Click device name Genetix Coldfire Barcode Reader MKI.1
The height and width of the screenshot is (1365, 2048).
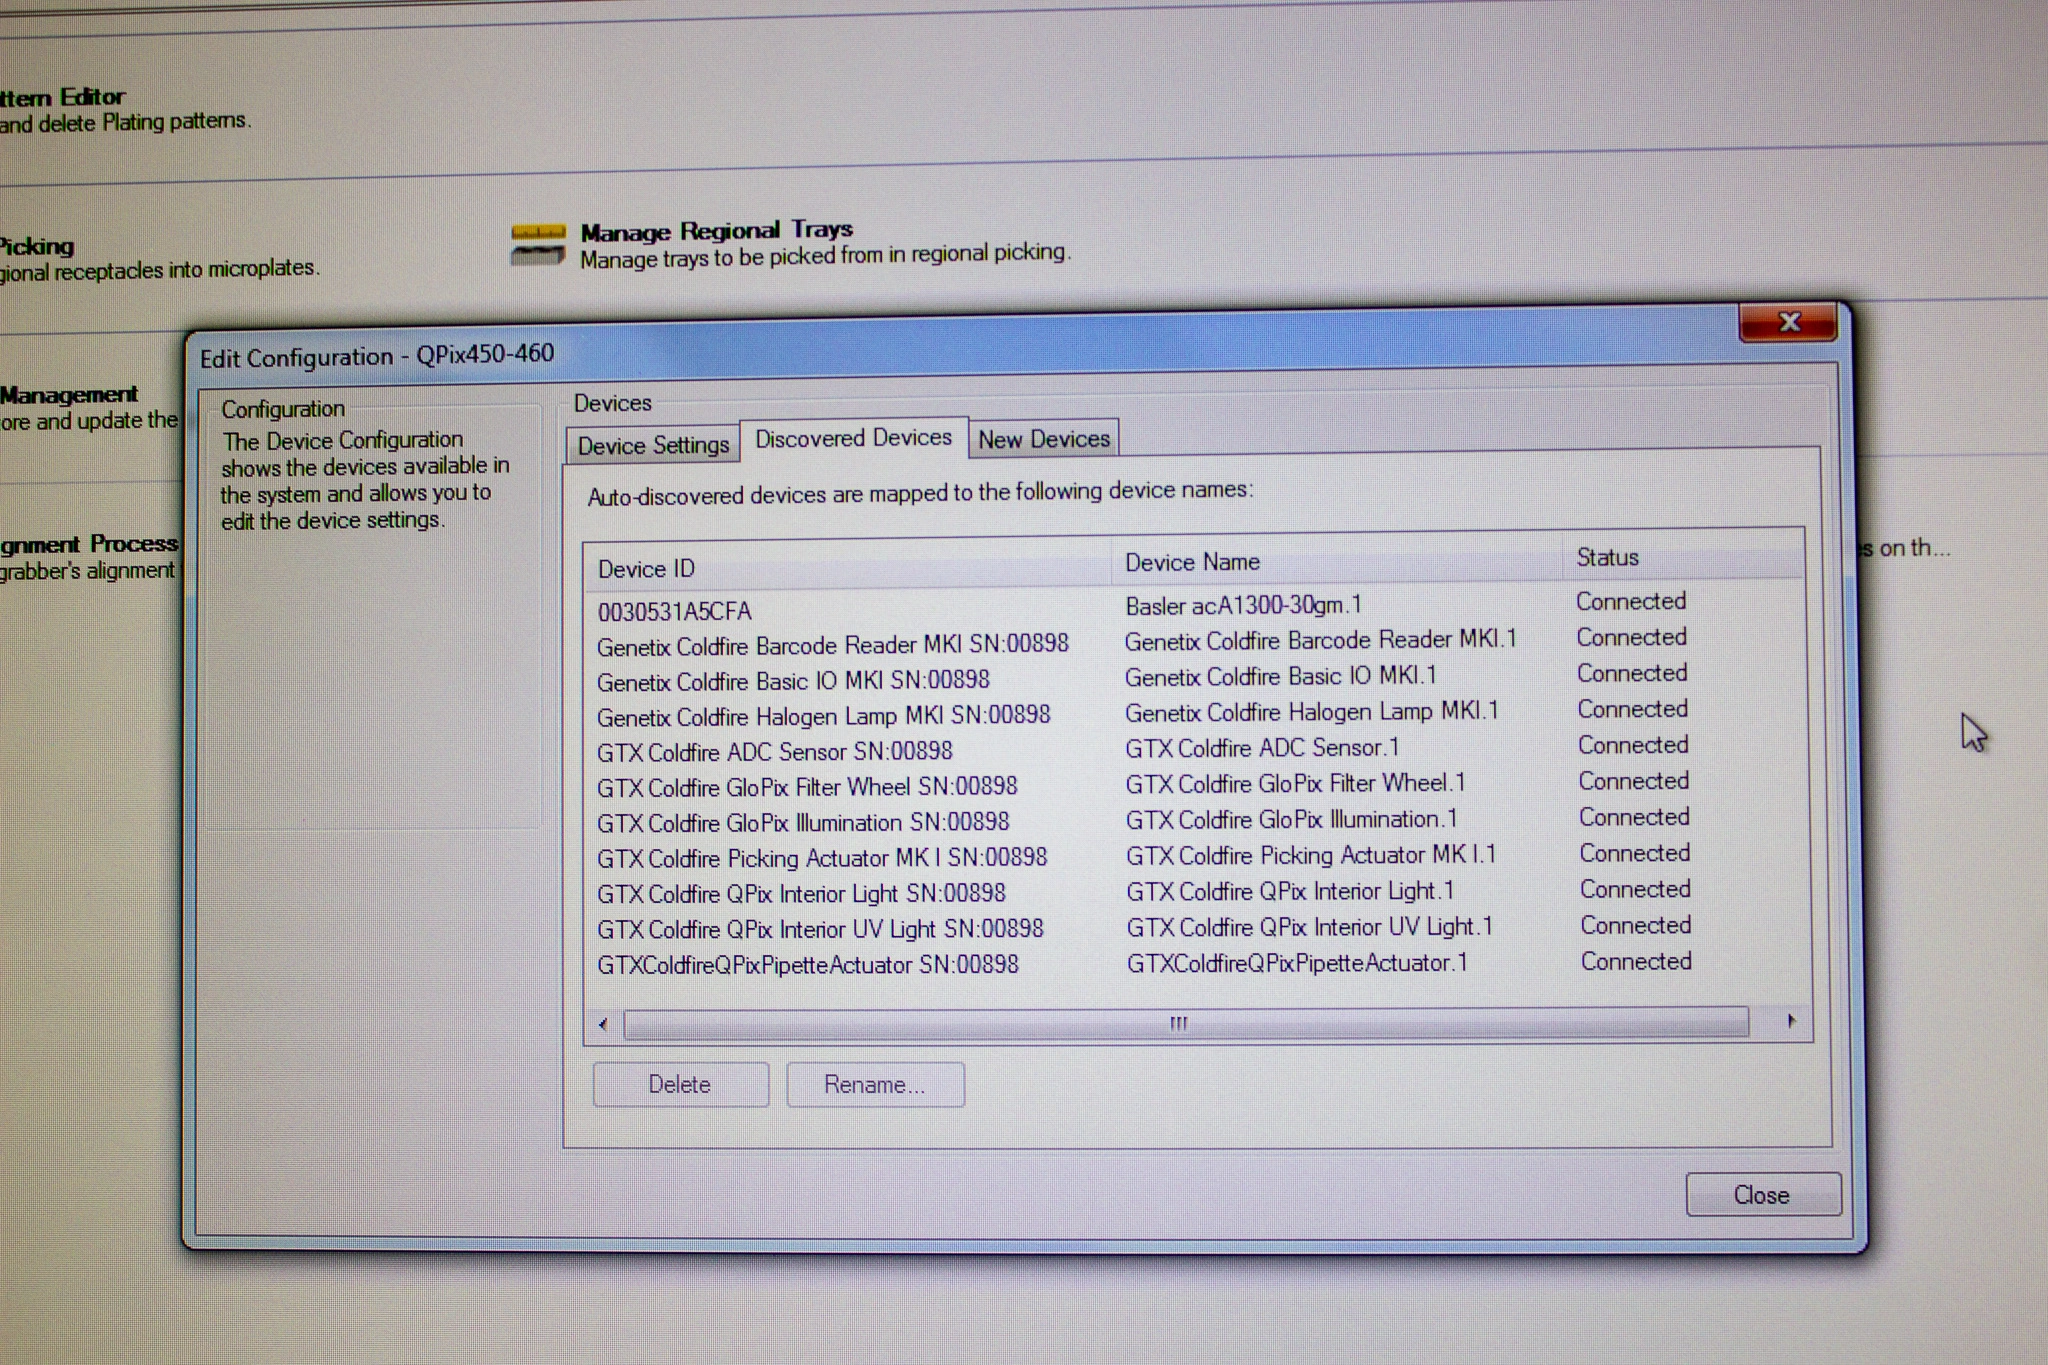[x=1320, y=640]
